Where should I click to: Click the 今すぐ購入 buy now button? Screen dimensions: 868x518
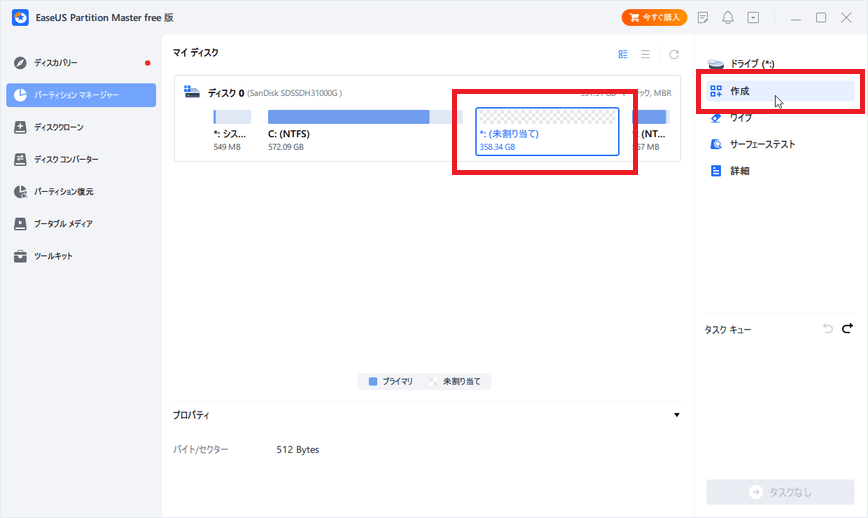pos(654,17)
